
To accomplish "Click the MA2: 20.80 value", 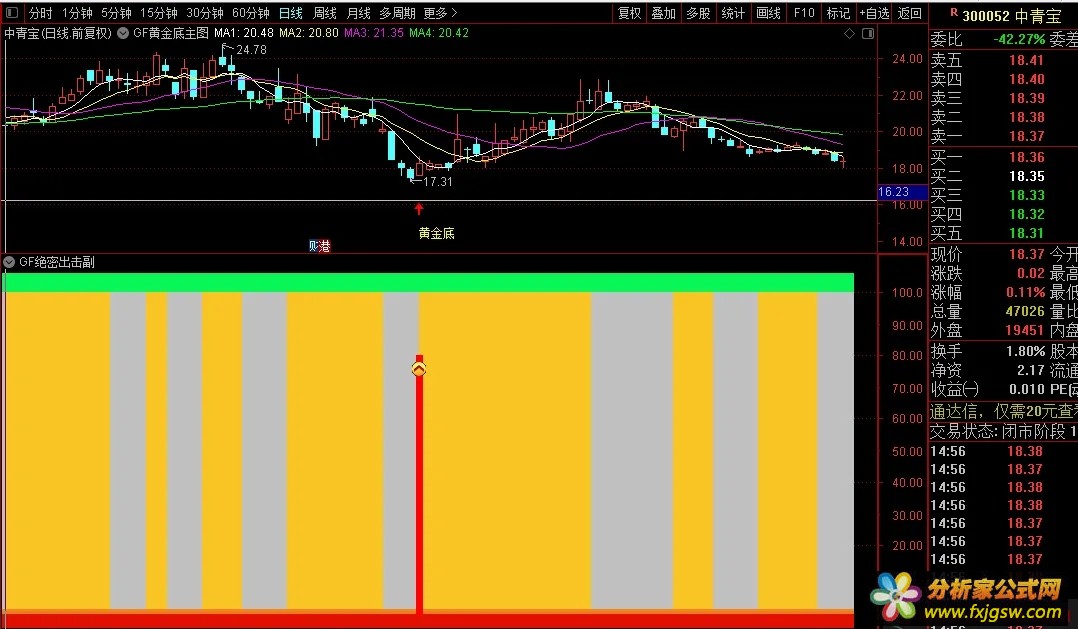I will click(x=309, y=33).
